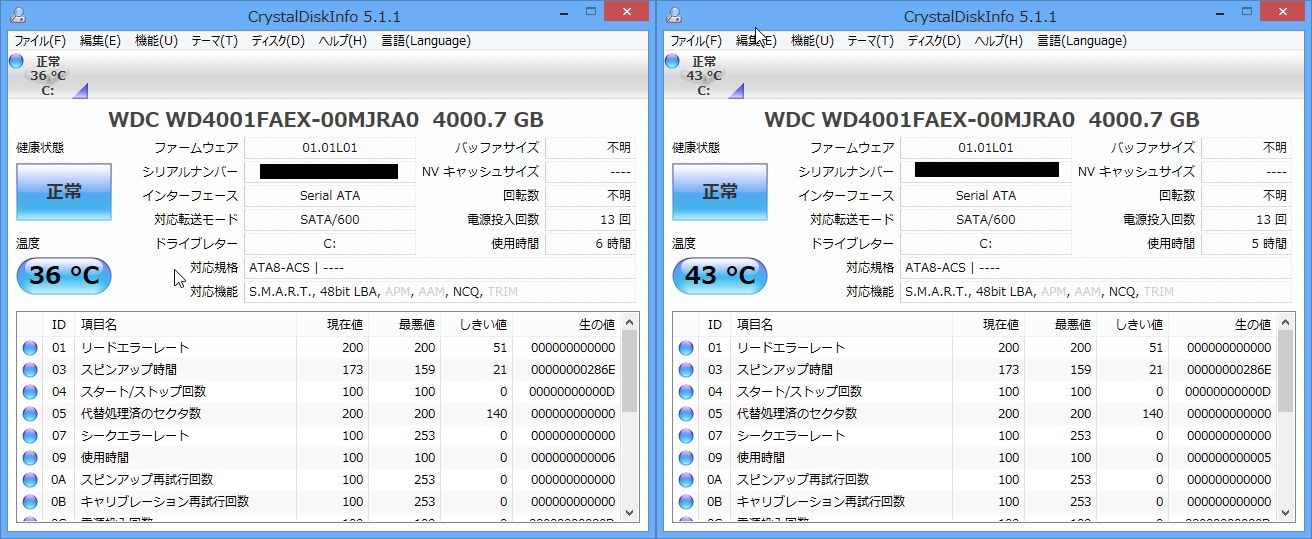Click raw value 000000000005 in right window

[1228, 458]
